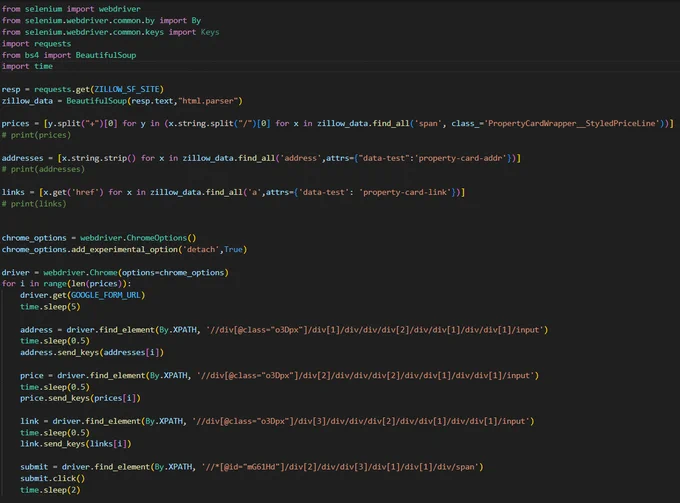Click the ZILLOW_SF_SITE constant
The height and width of the screenshot is (503, 680).
click(x=127, y=89)
